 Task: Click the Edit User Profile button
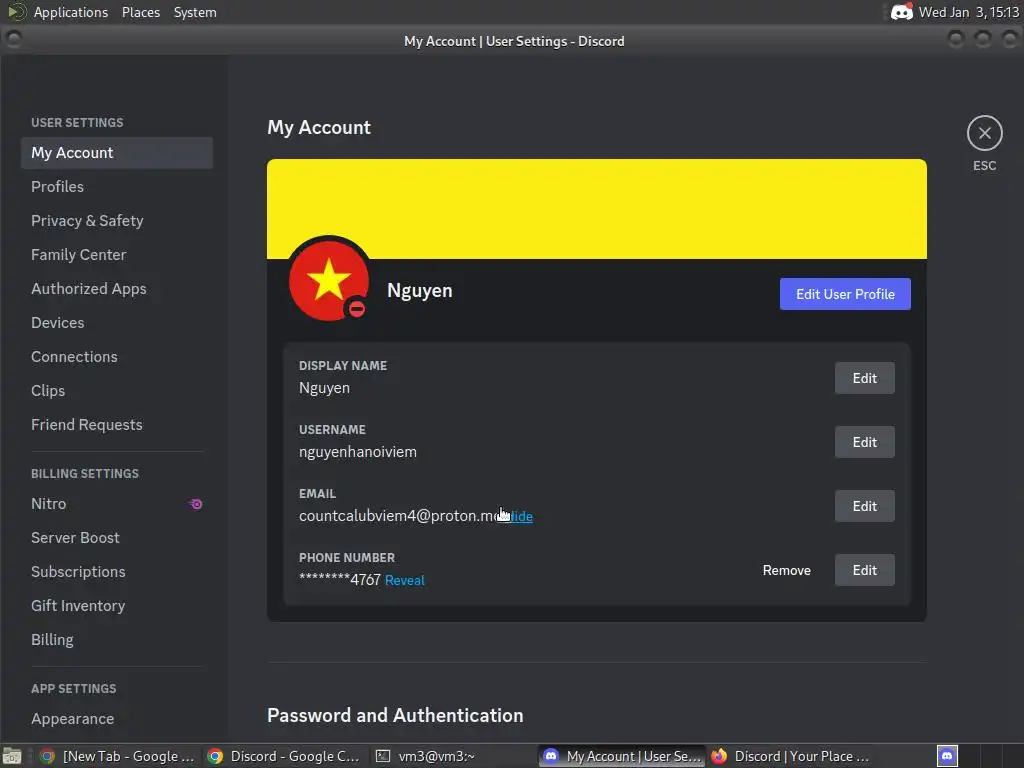(845, 294)
